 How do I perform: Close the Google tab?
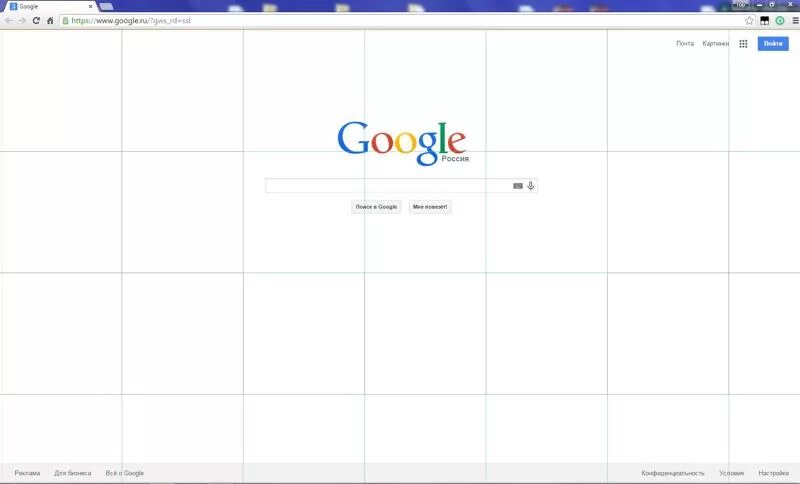point(90,7)
